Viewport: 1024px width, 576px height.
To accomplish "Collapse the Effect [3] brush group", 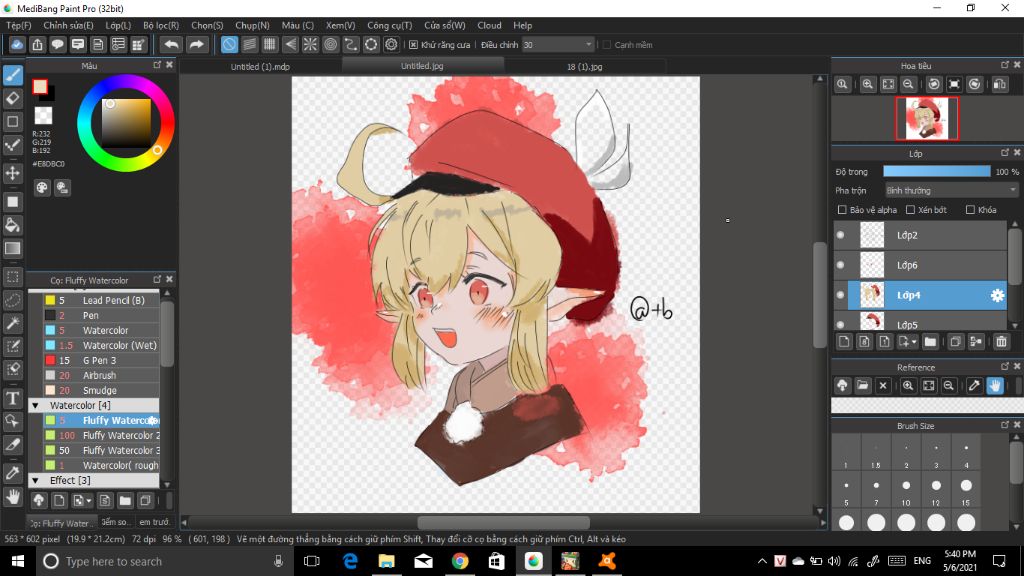I will pyautogui.click(x=36, y=481).
